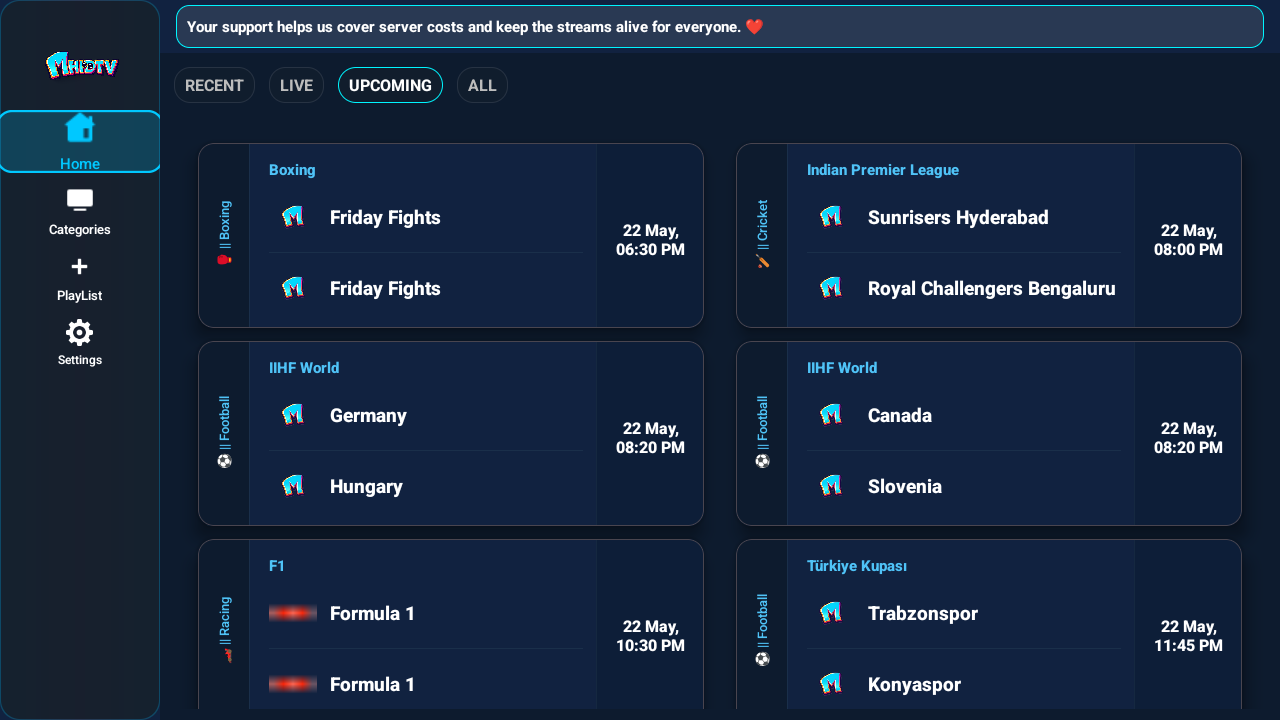Click the Categories label in sidebar
1280x720 pixels.
click(80, 230)
